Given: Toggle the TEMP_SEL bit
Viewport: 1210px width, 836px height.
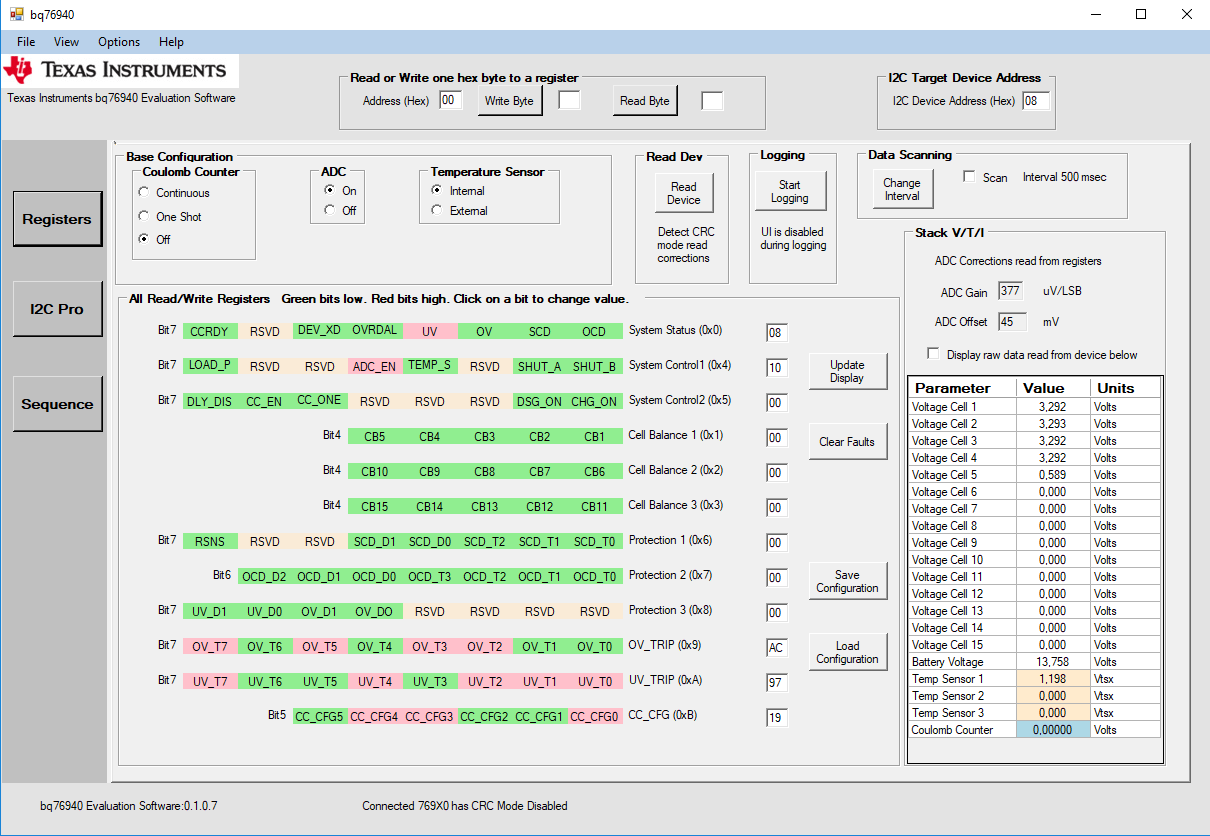Looking at the screenshot, I should point(430,365).
